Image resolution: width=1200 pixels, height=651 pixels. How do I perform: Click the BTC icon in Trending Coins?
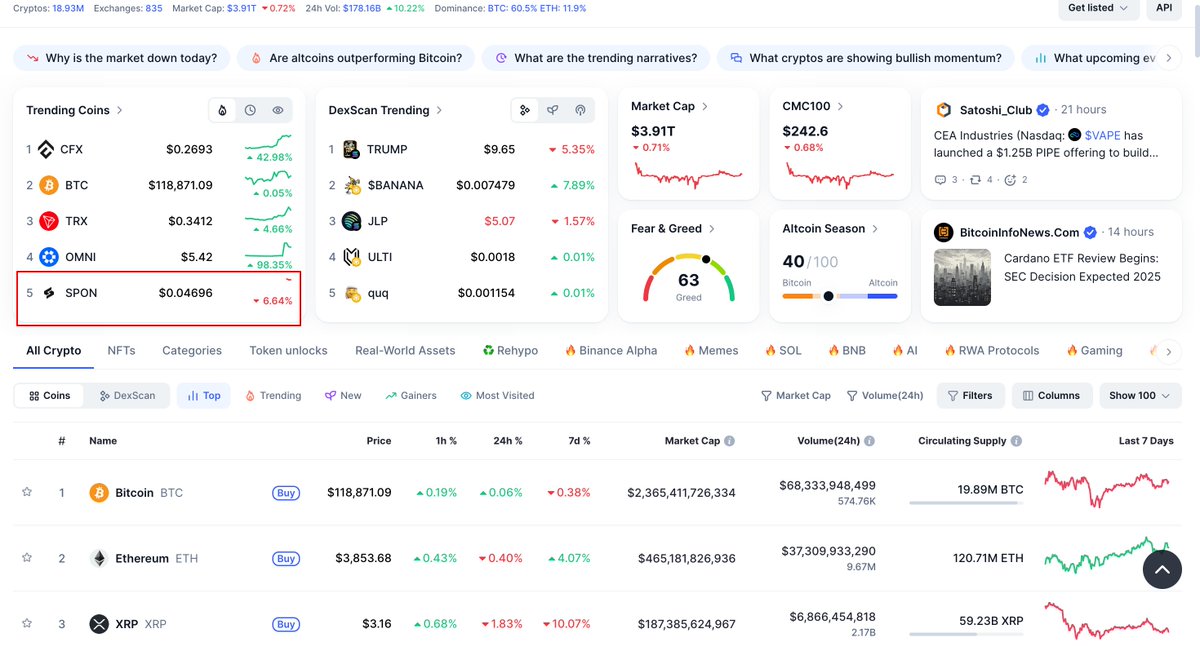(48, 185)
